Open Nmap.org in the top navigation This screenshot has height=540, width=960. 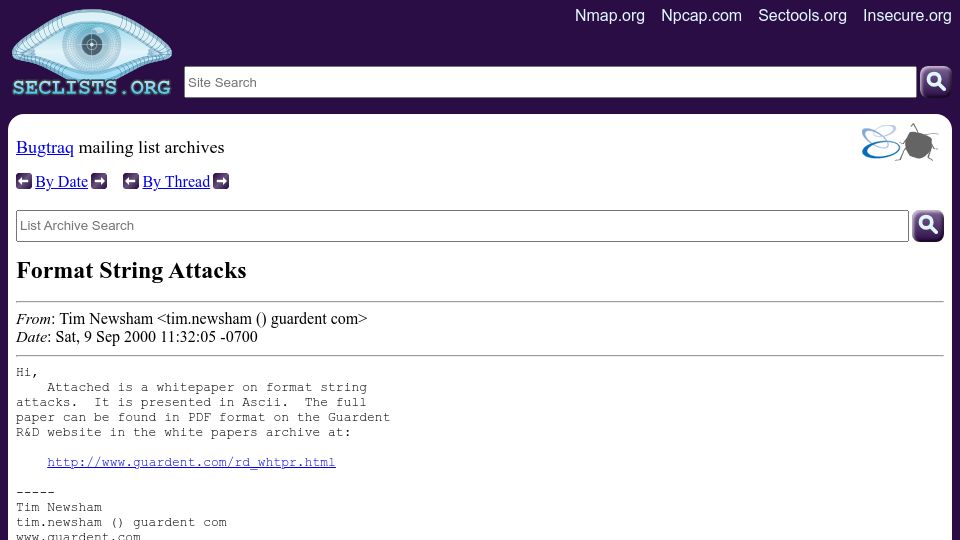pos(609,15)
